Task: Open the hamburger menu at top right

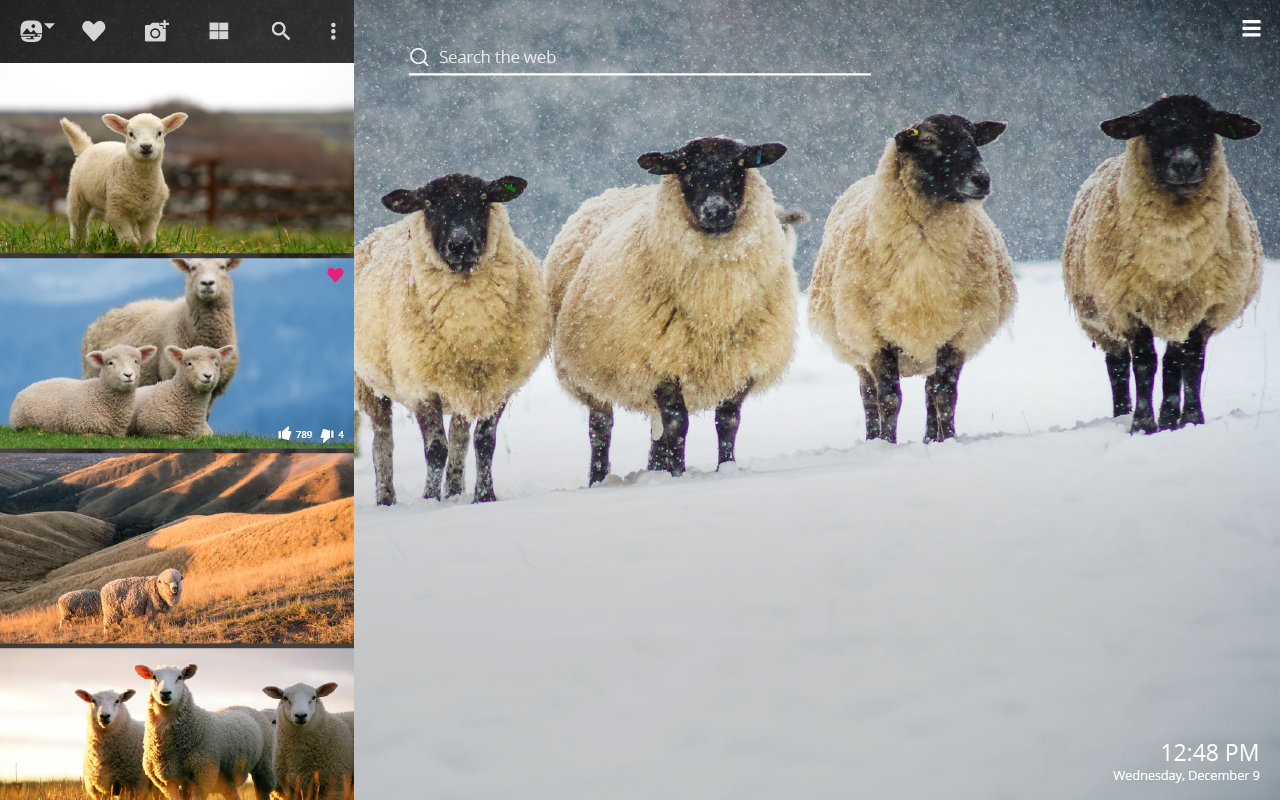Action: [1251, 28]
